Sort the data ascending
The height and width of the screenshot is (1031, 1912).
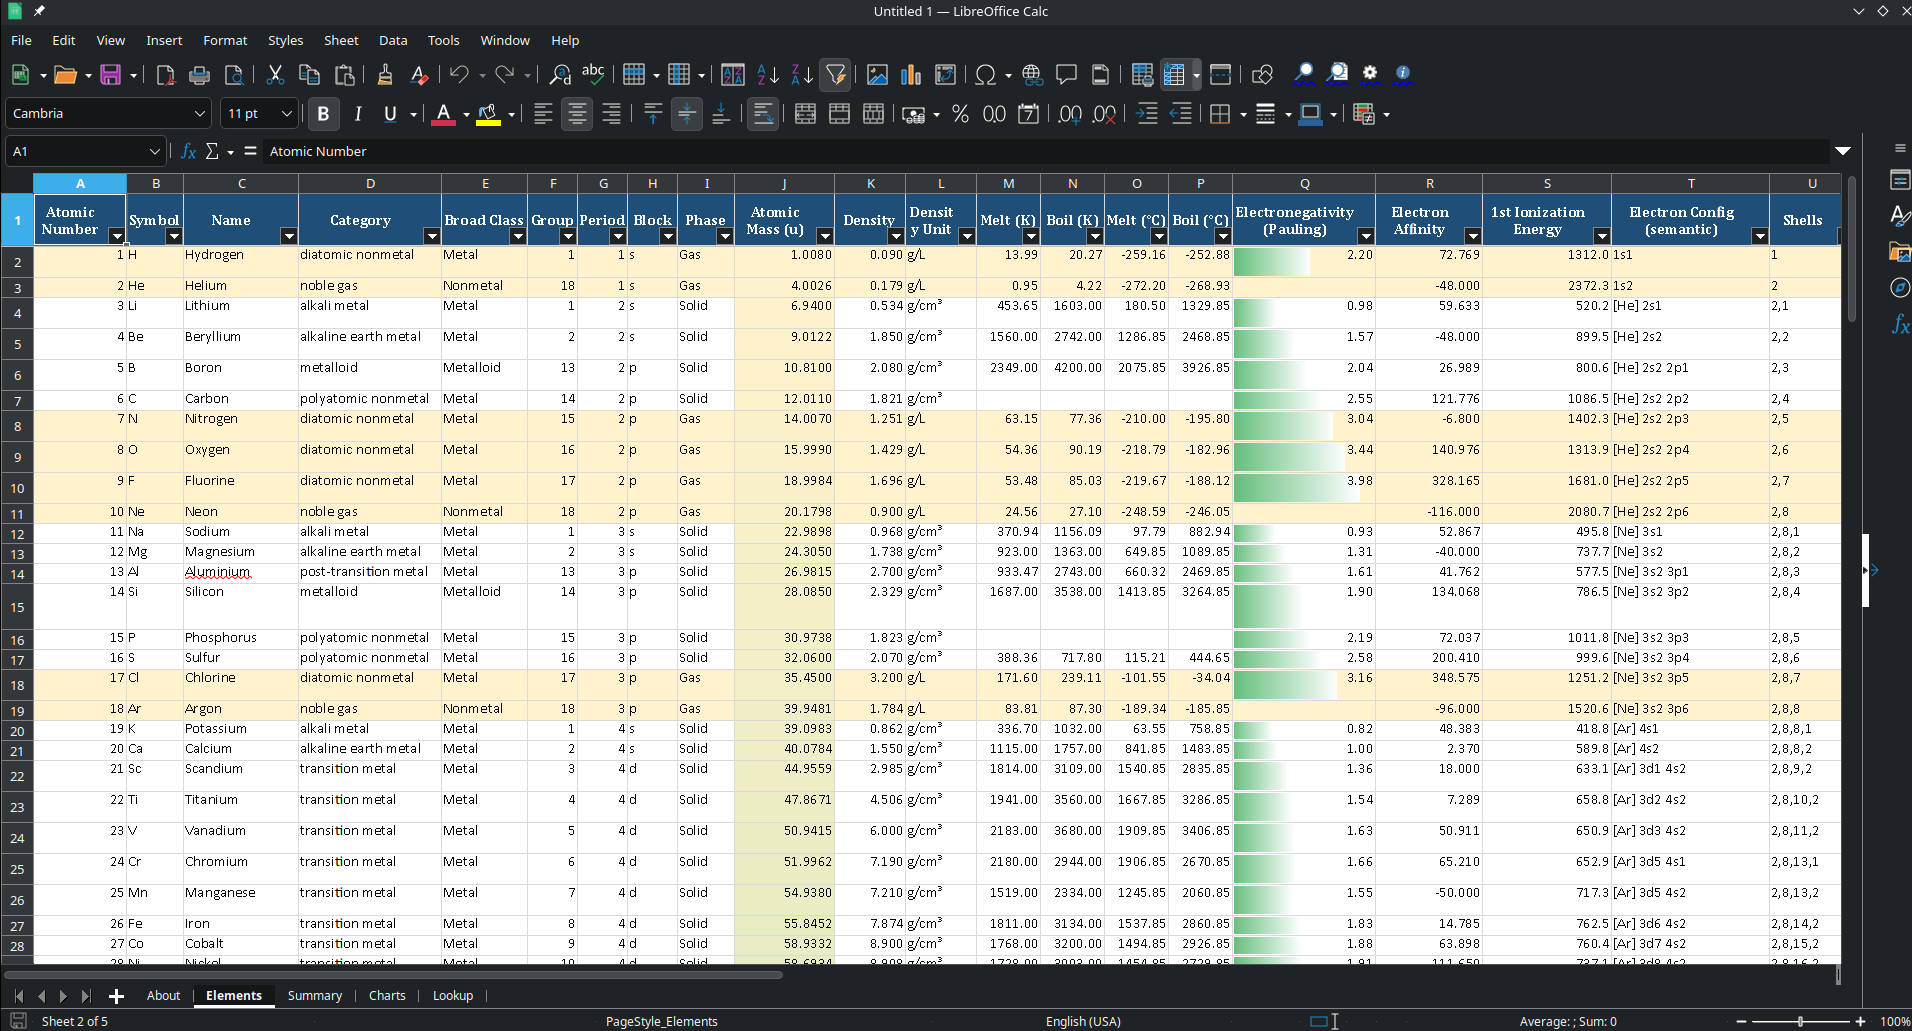[x=766, y=75]
